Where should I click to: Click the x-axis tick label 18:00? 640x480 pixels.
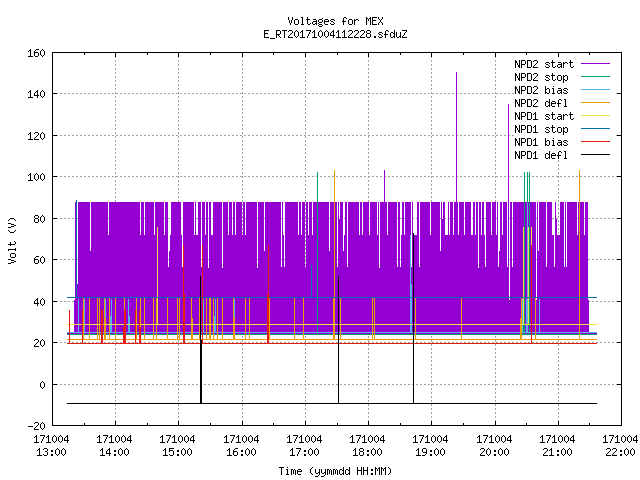pyautogui.click(x=367, y=453)
